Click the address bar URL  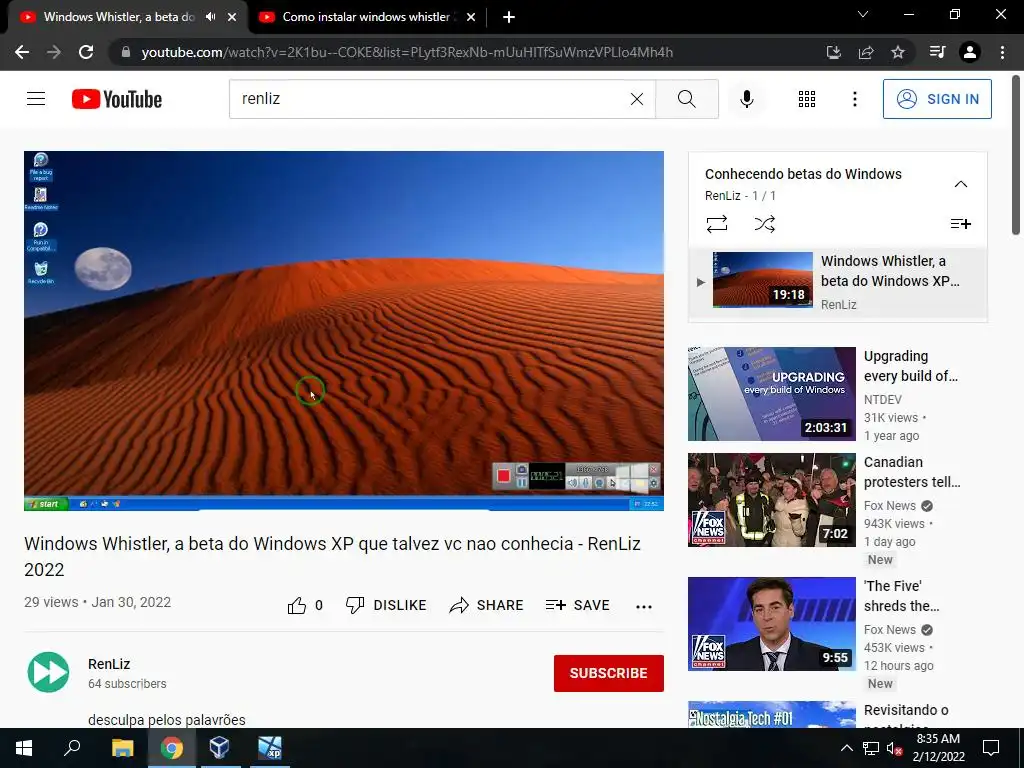(x=407, y=52)
